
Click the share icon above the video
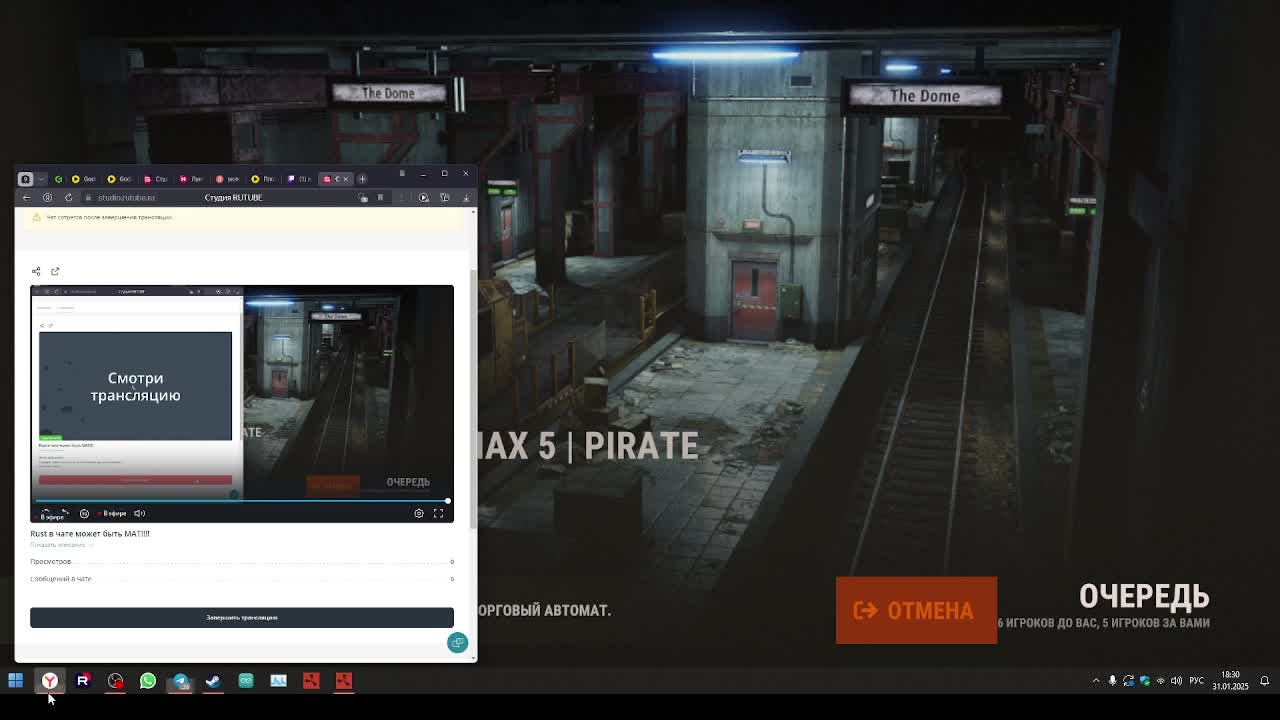click(36, 271)
